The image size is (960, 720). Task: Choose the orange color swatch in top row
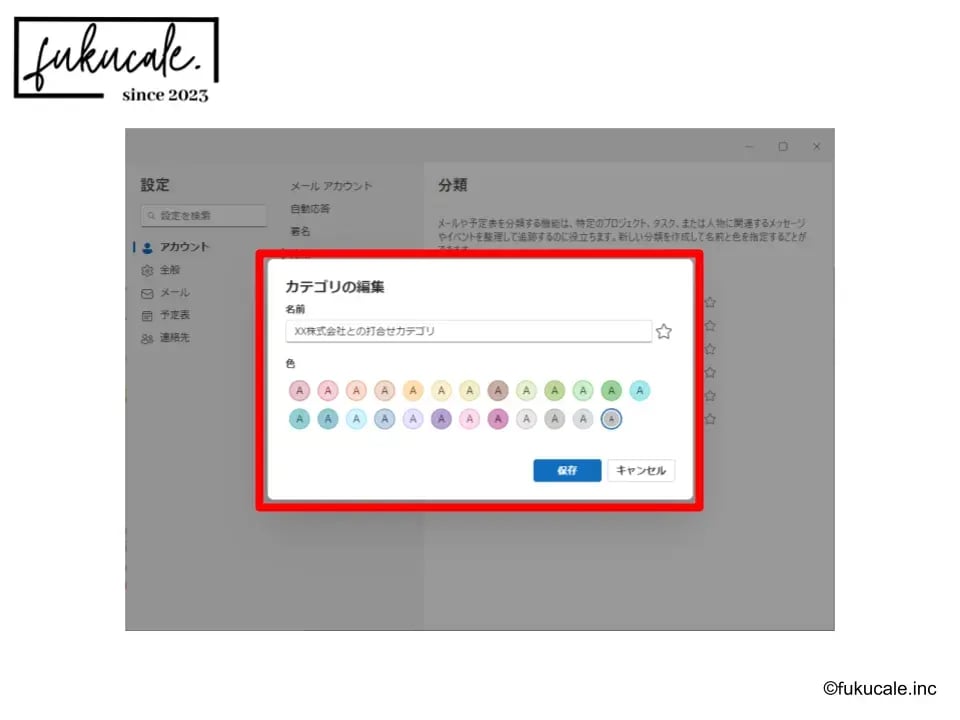(x=413, y=391)
